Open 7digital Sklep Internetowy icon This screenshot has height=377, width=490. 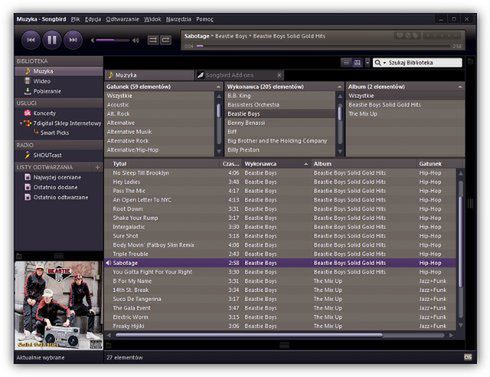[x=28, y=123]
